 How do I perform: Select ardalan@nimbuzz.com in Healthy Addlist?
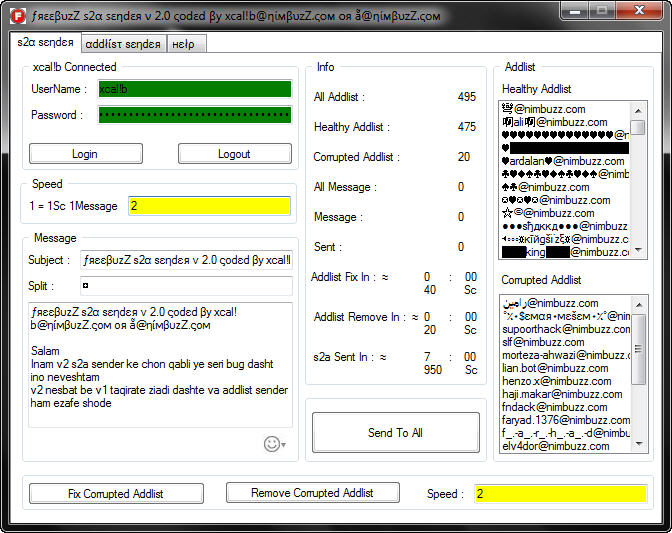(x=564, y=161)
